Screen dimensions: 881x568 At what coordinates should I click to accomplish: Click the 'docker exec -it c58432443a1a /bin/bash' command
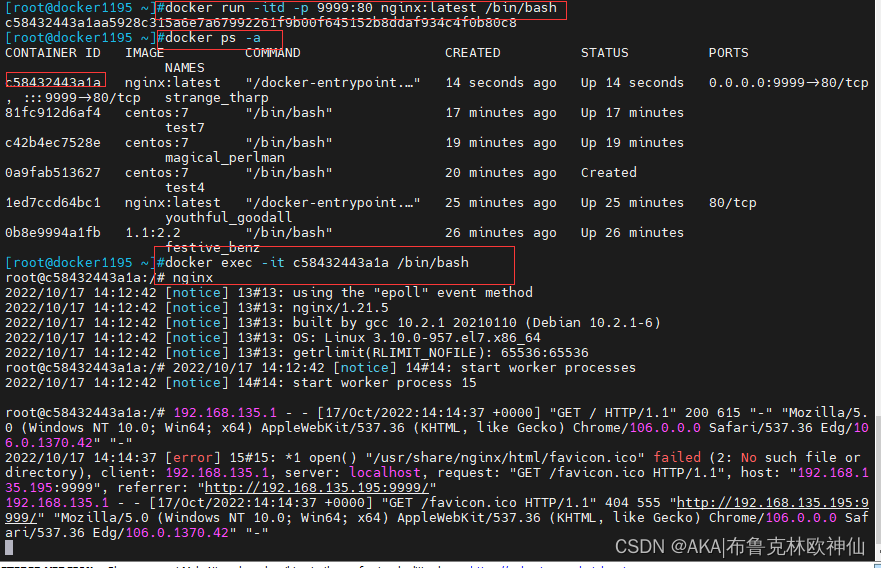click(317, 263)
